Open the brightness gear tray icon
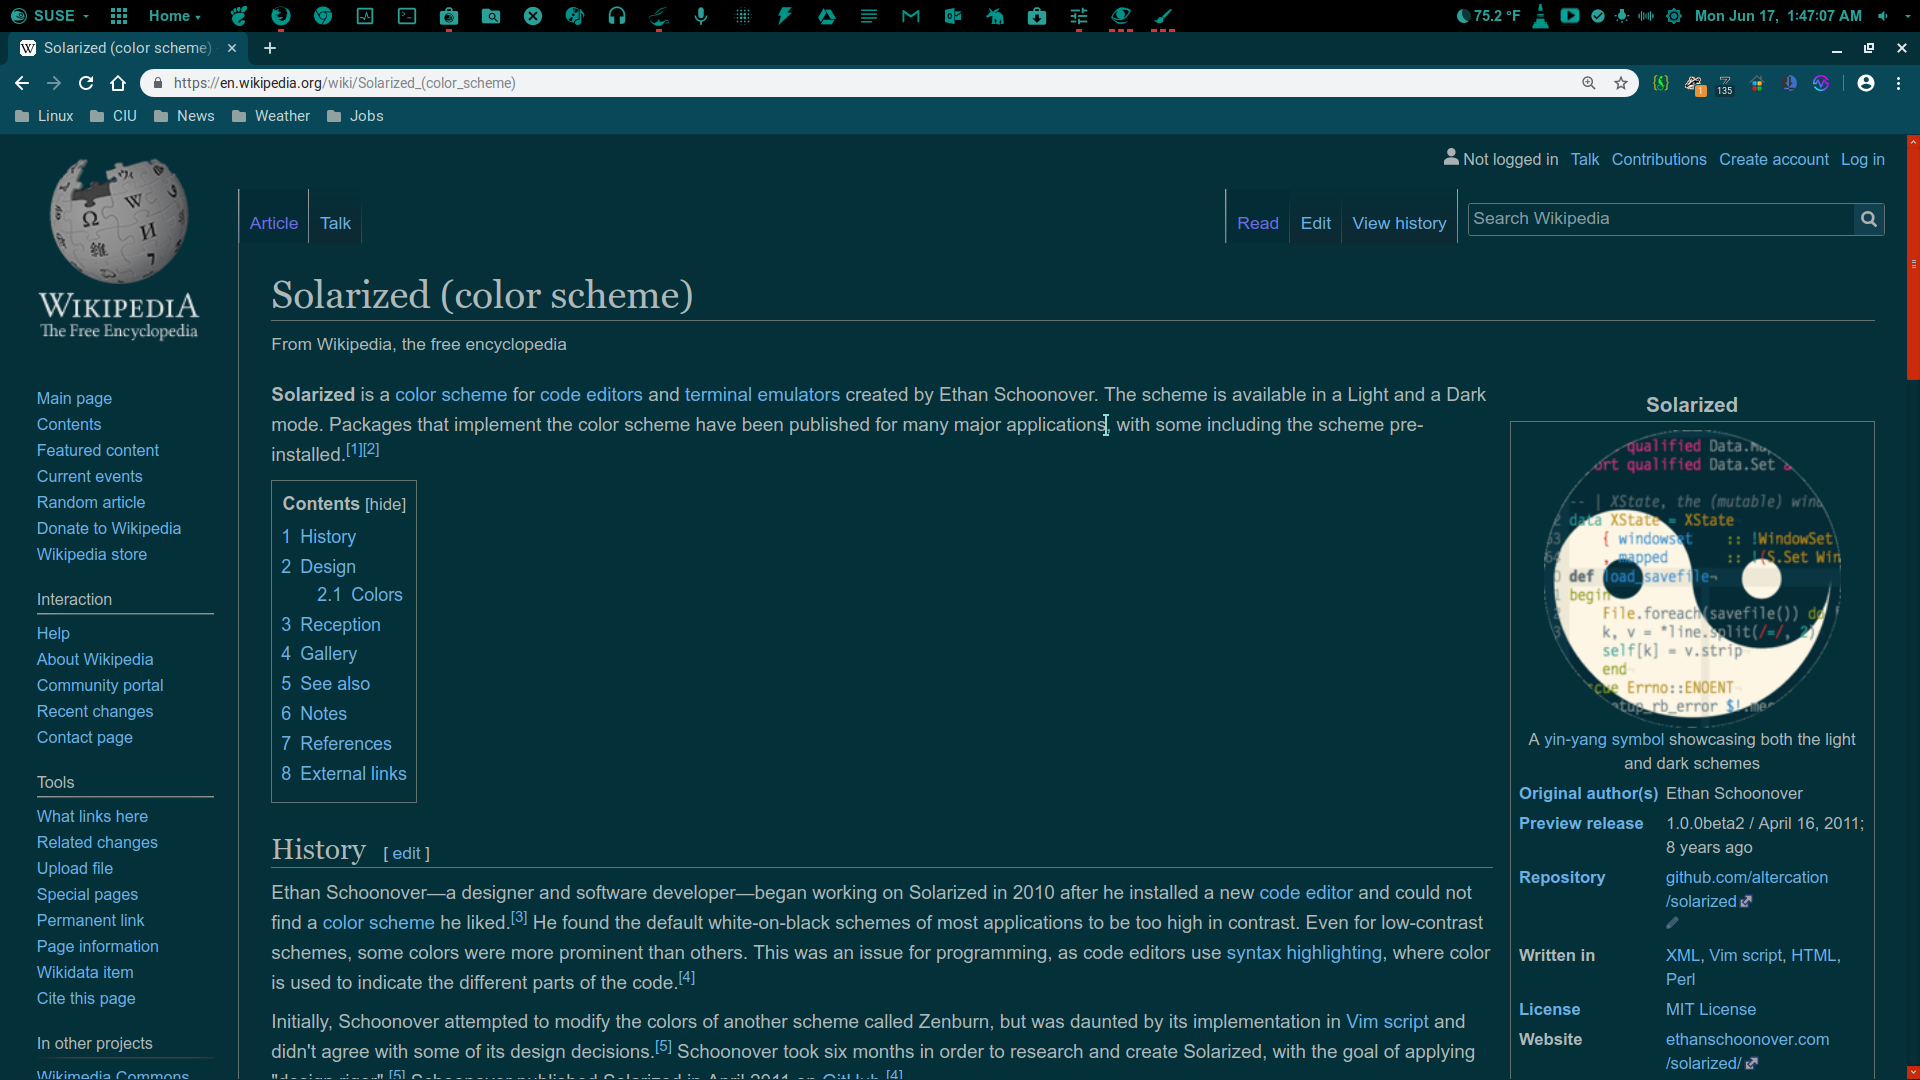 pos(1674,16)
